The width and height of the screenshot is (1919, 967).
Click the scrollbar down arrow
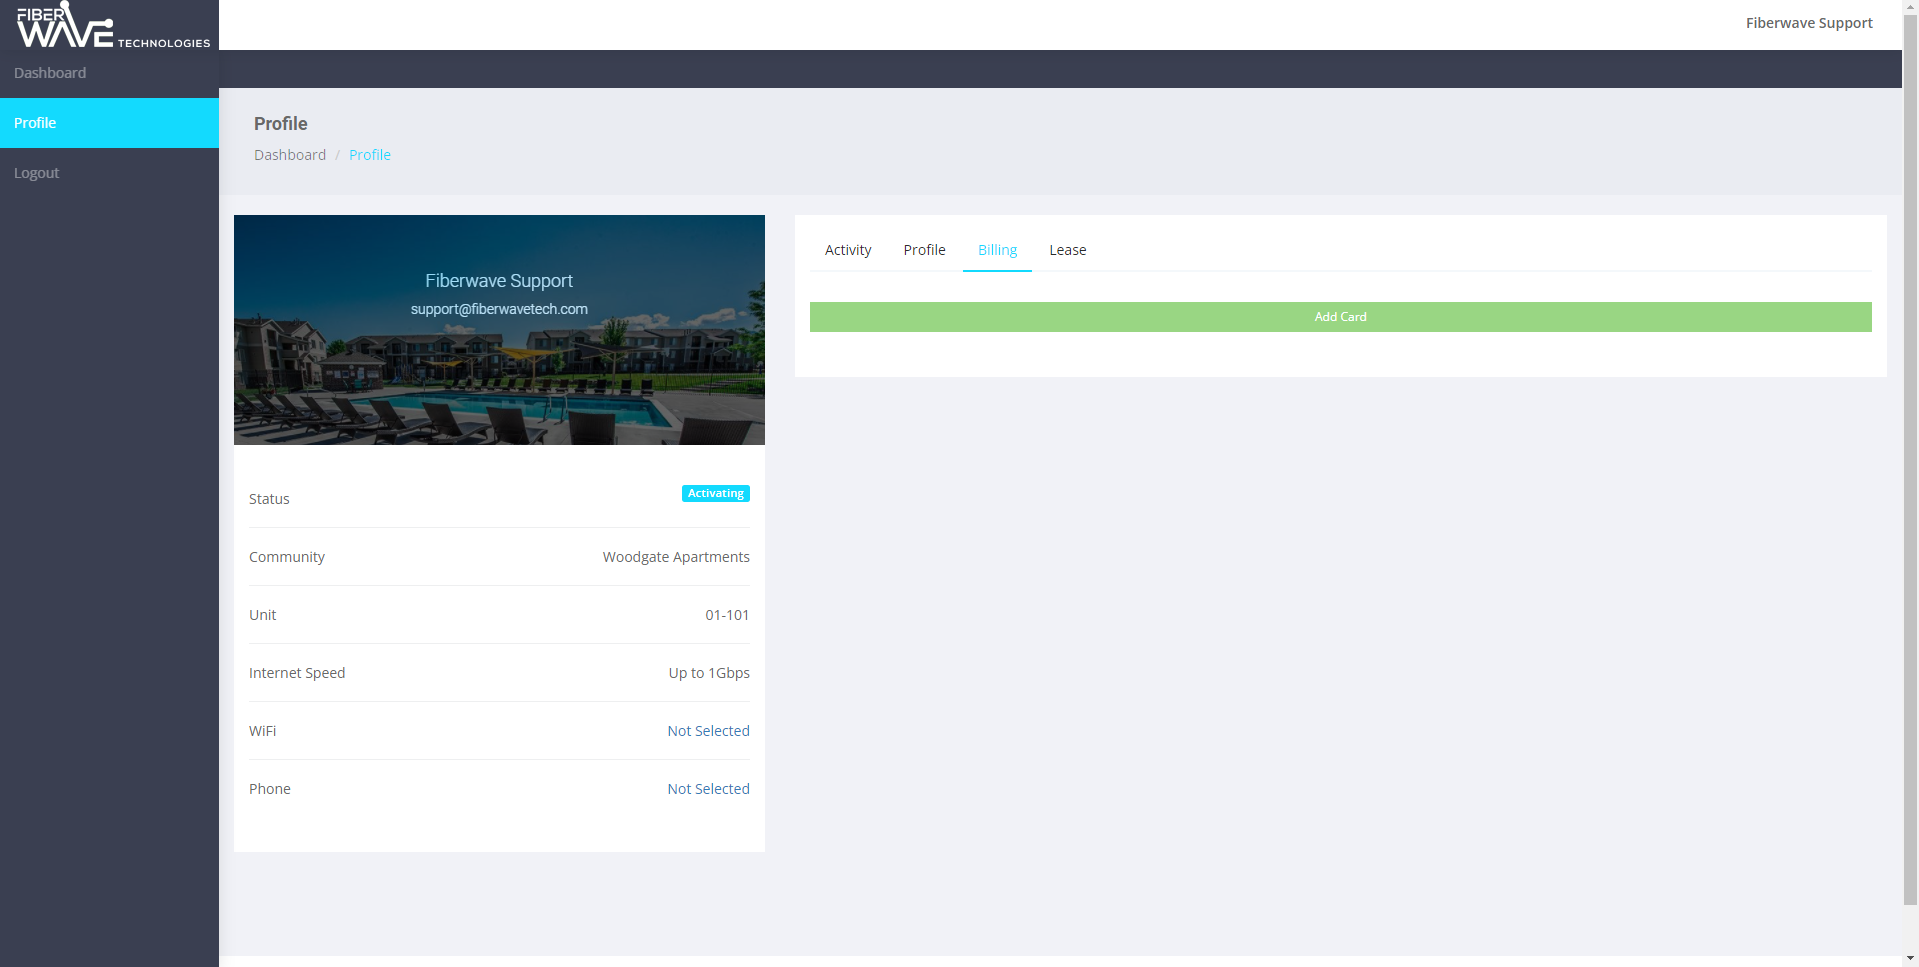[1911, 958]
